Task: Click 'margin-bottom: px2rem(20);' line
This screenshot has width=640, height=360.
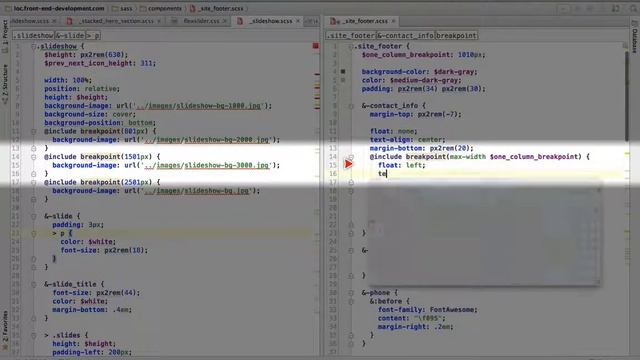Action: click(x=422, y=148)
